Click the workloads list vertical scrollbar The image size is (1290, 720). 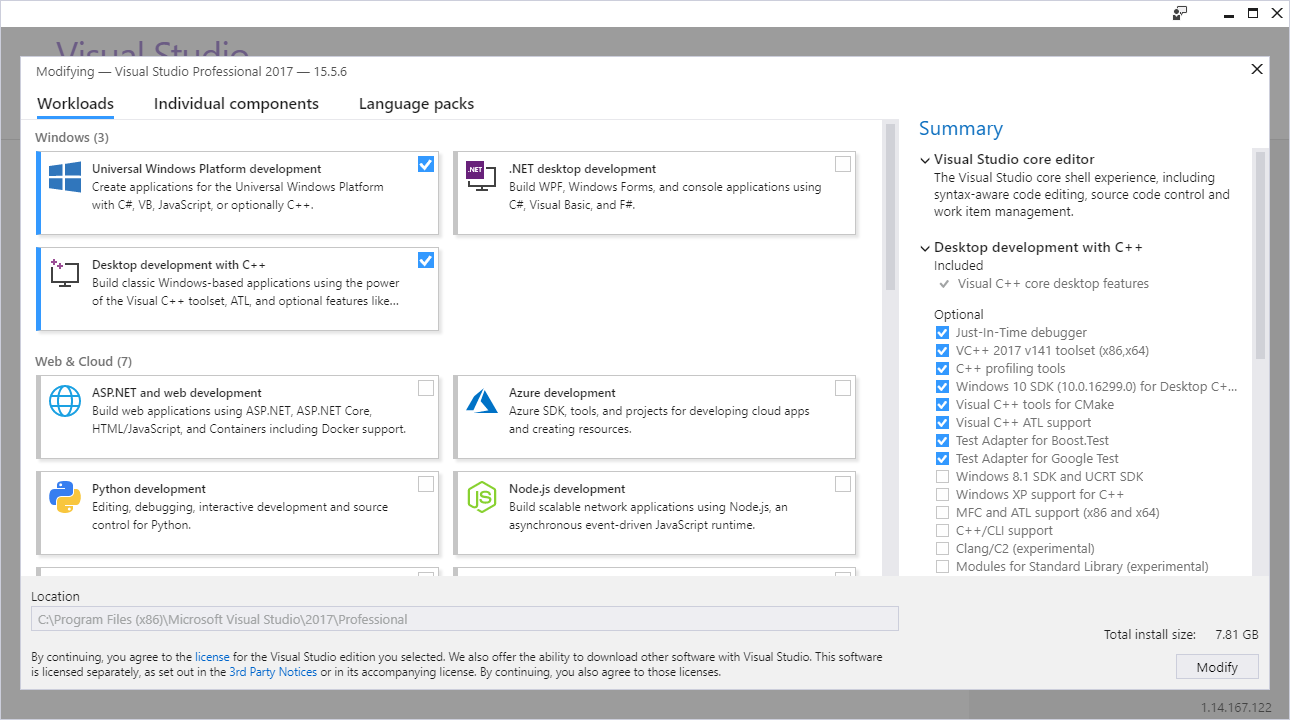890,206
